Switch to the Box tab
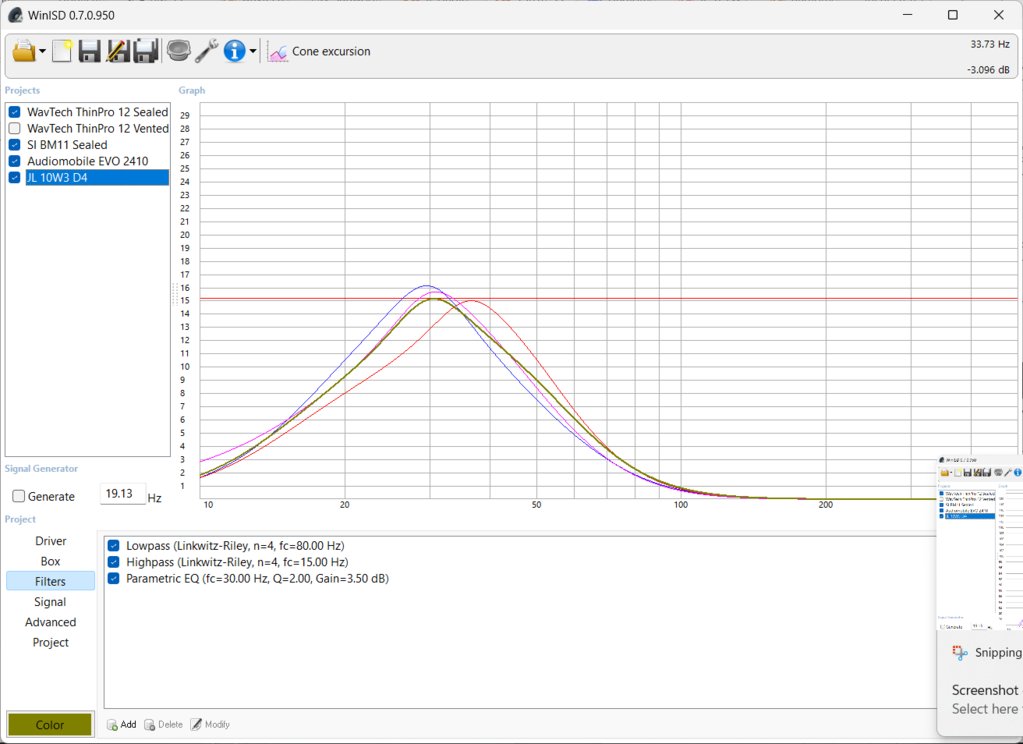This screenshot has width=1023, height=744. [x=51, y=561]
